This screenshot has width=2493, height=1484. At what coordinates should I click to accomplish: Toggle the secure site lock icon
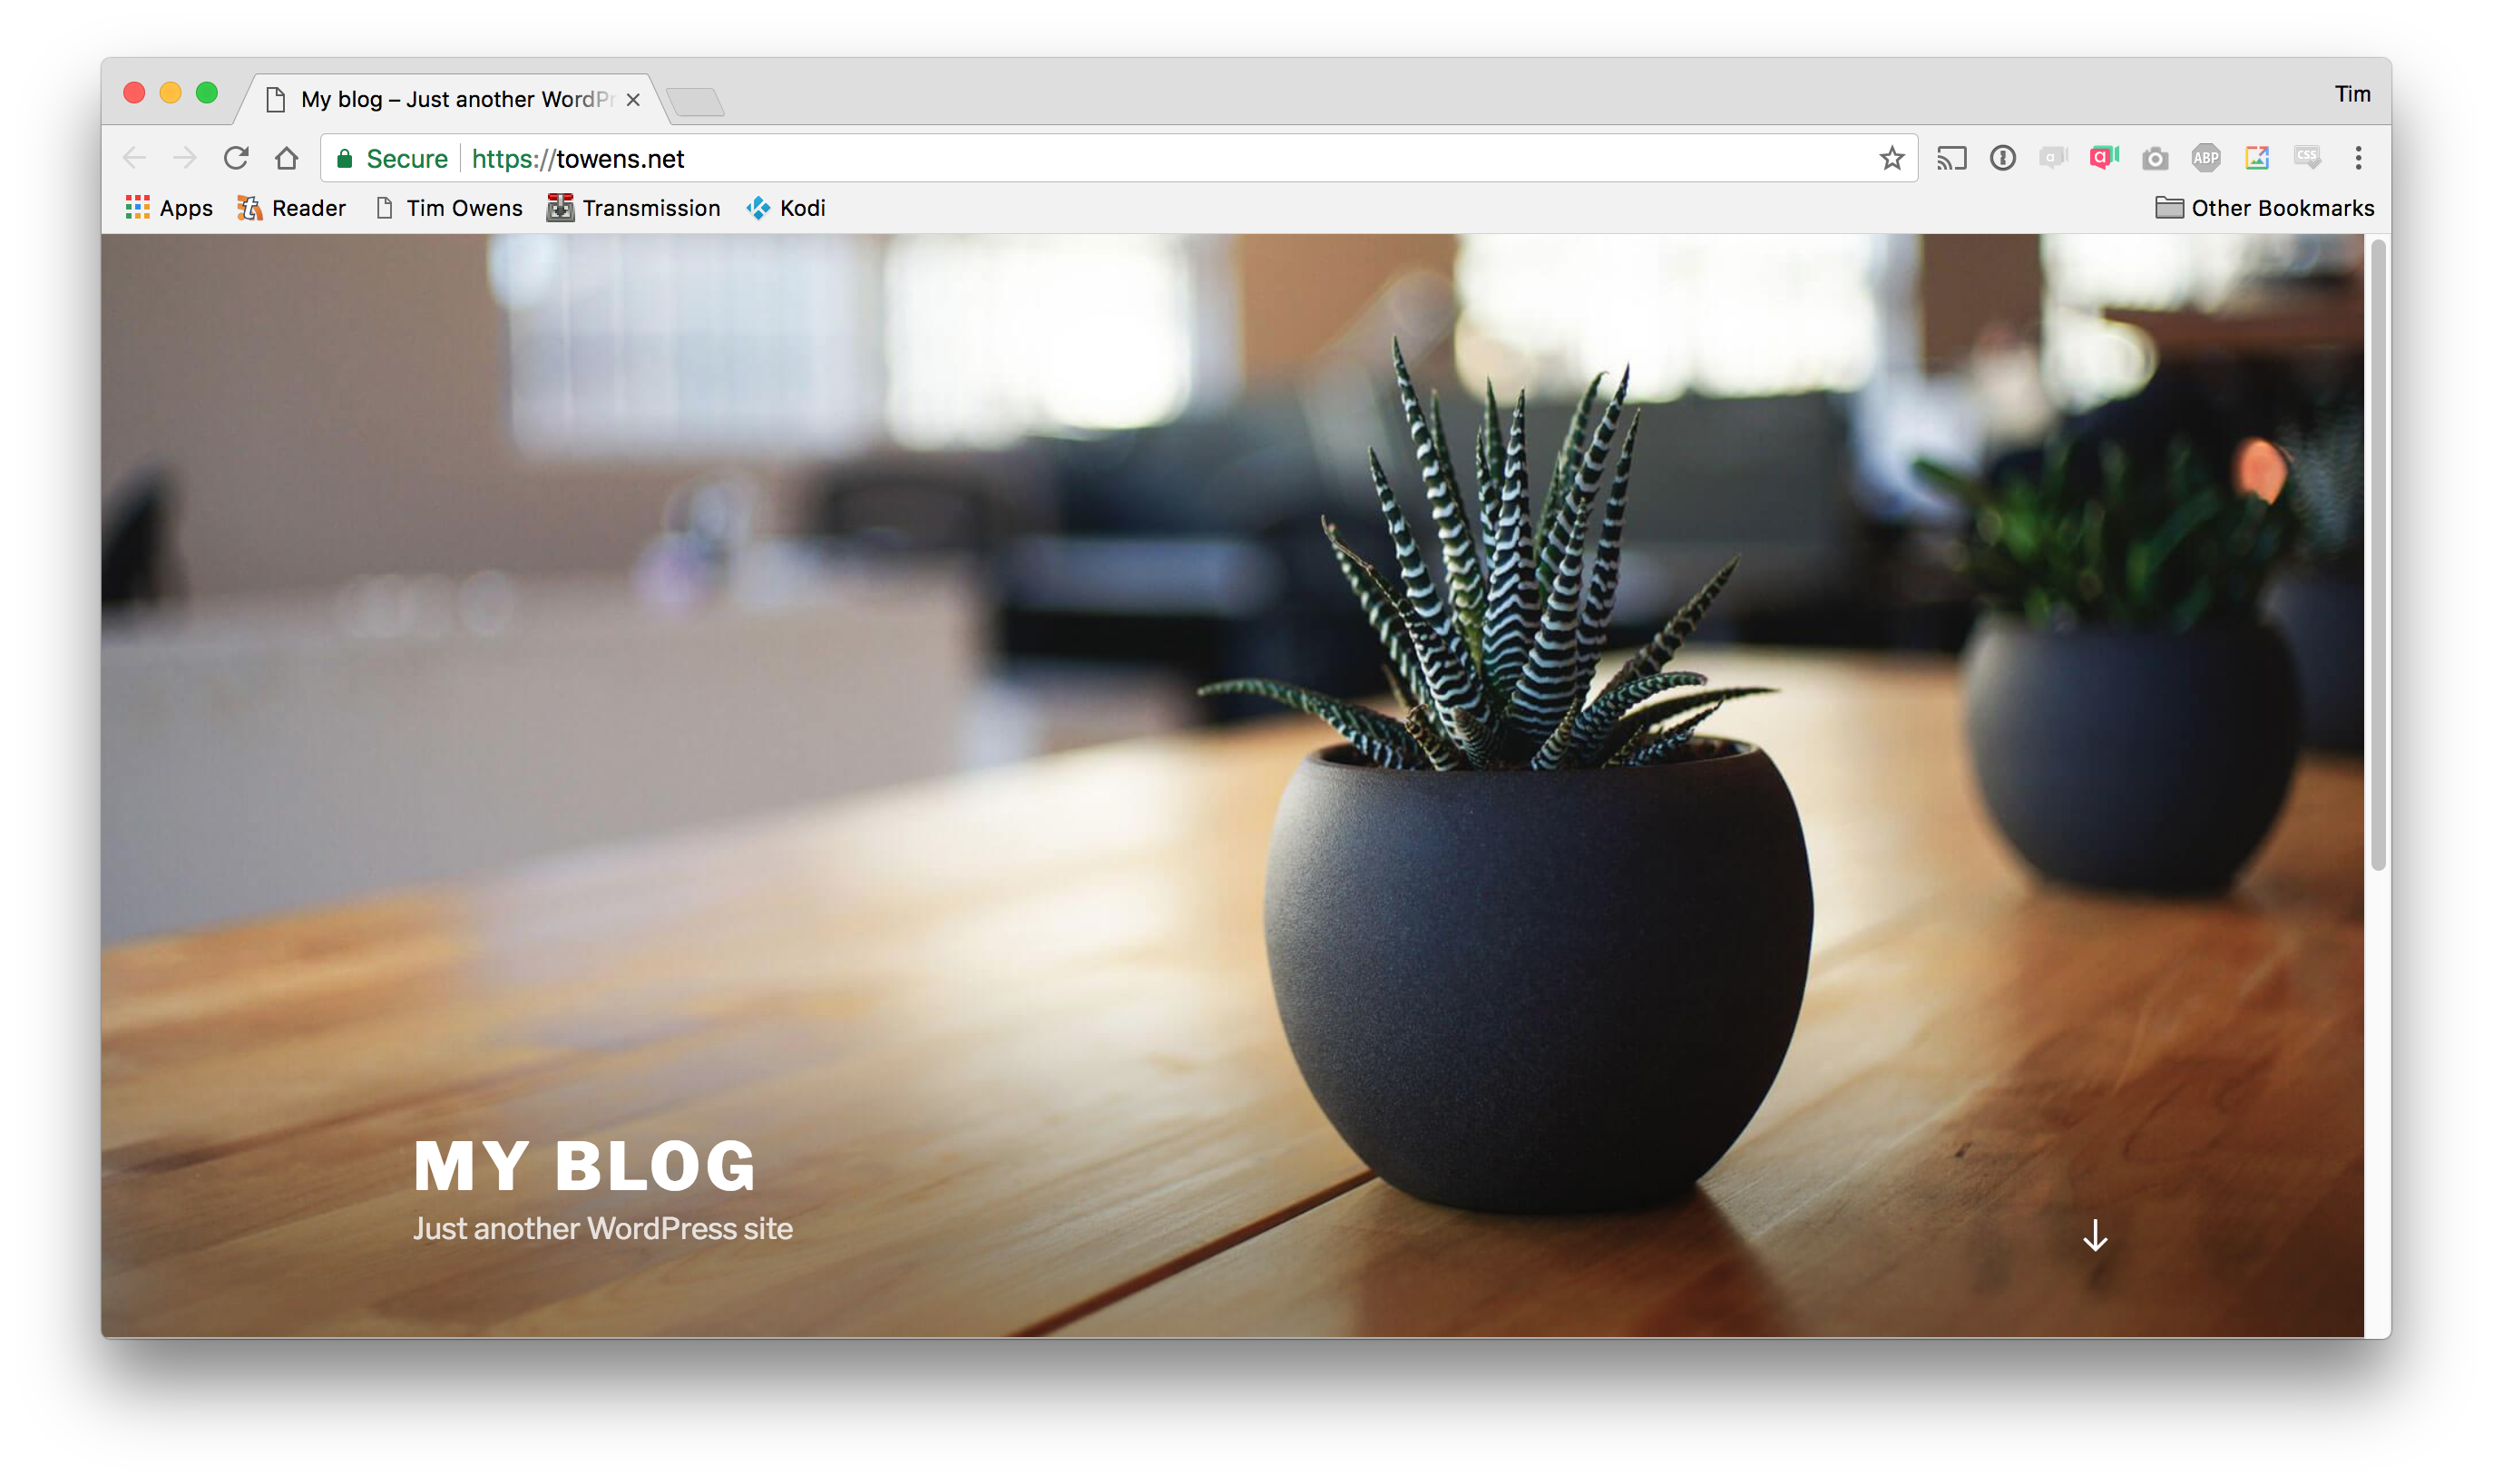341,157
